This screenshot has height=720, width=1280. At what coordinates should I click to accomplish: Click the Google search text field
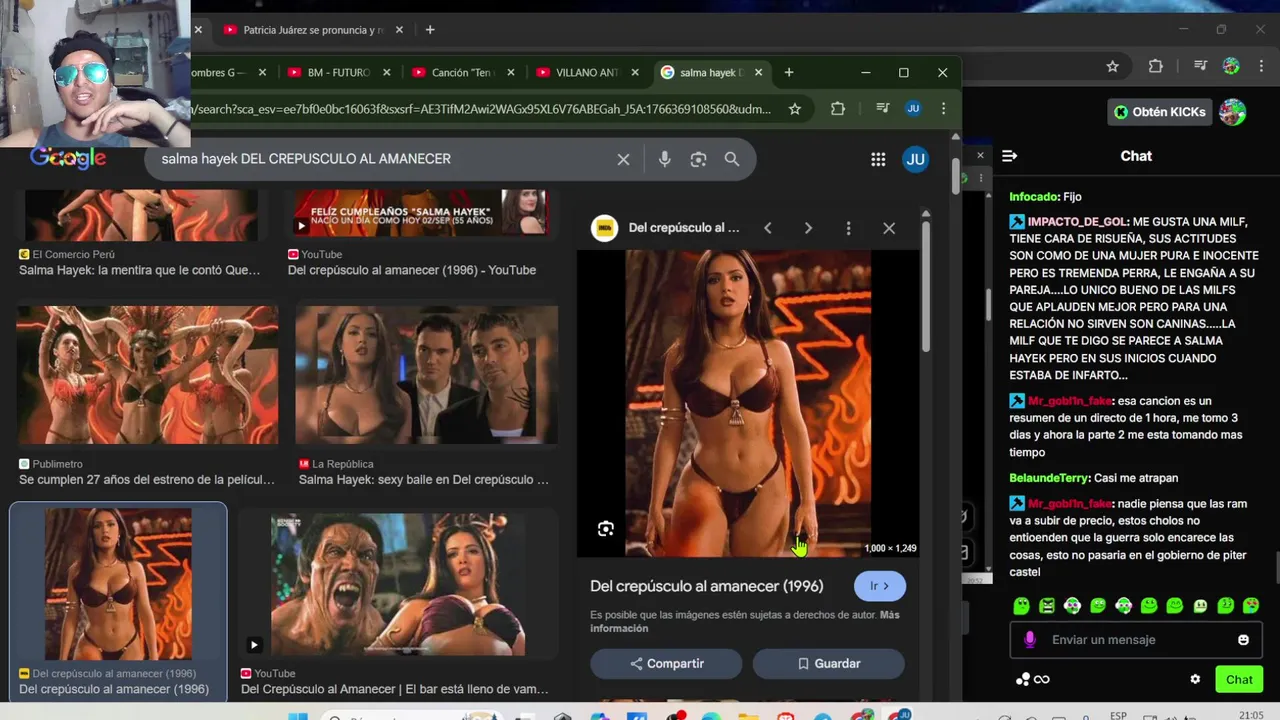(x=385, y=159)
